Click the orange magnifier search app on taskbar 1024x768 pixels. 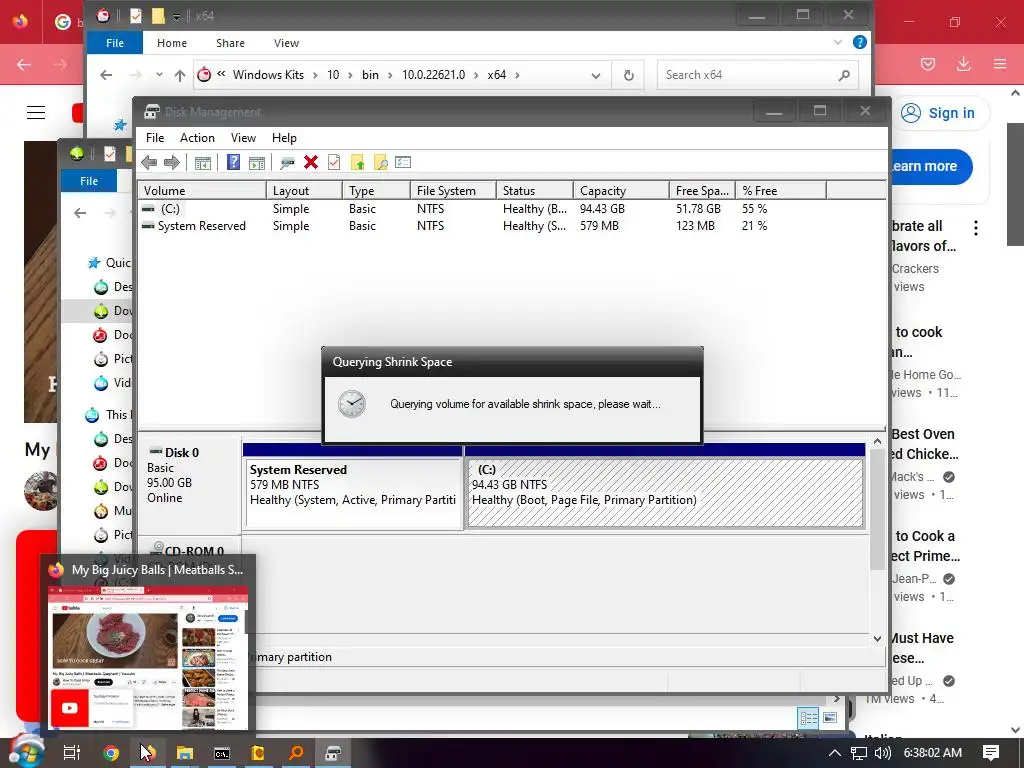296,753
